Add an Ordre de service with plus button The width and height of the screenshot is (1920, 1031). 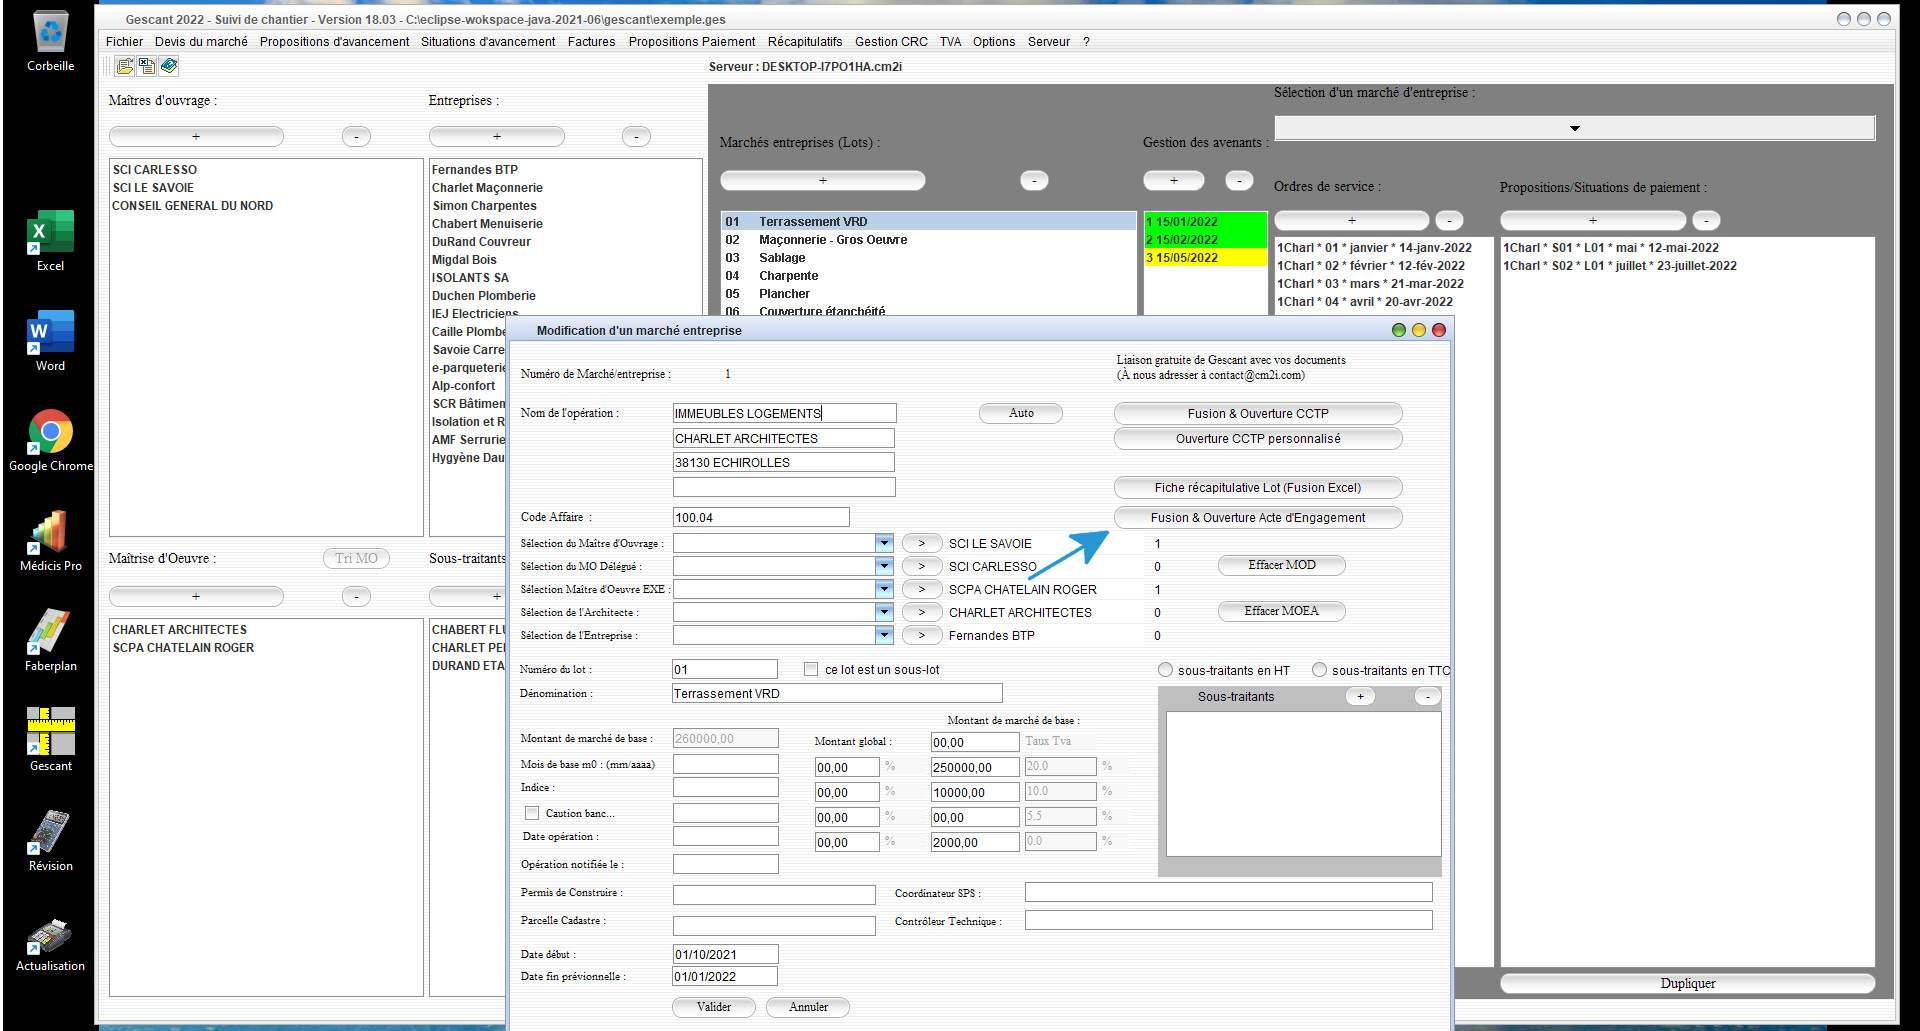coord(1352,220)
